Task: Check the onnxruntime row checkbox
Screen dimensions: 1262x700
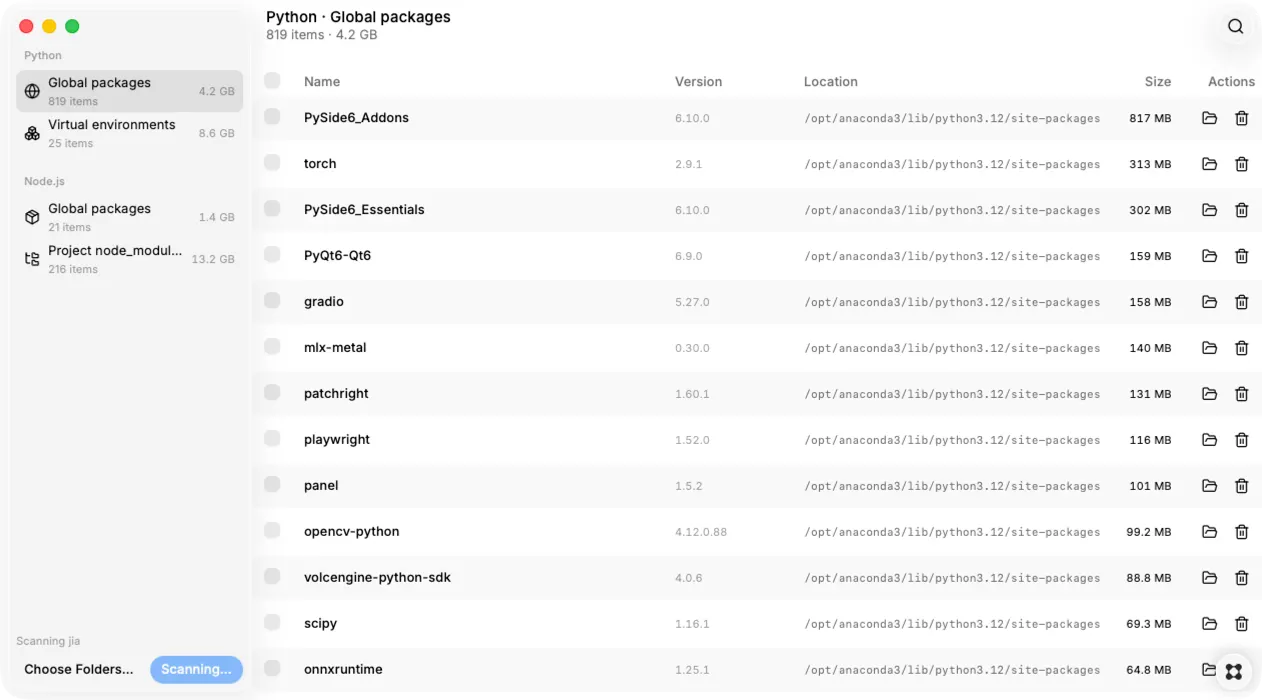Action: point(272,668)
